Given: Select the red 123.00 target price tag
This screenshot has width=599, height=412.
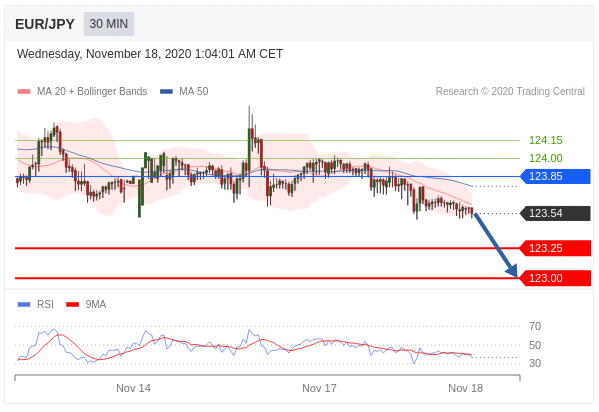Looking at the screenshot, I should pos(556,278).
